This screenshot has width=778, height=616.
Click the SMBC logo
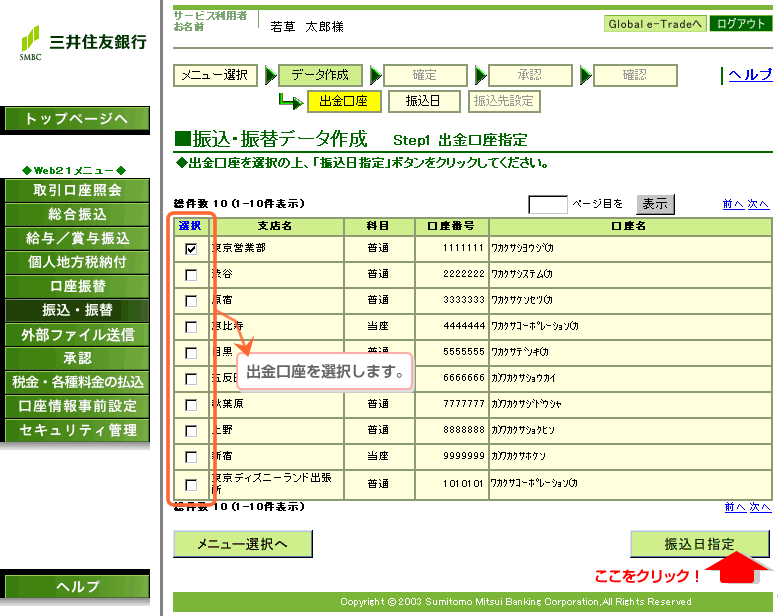point(83,43)
